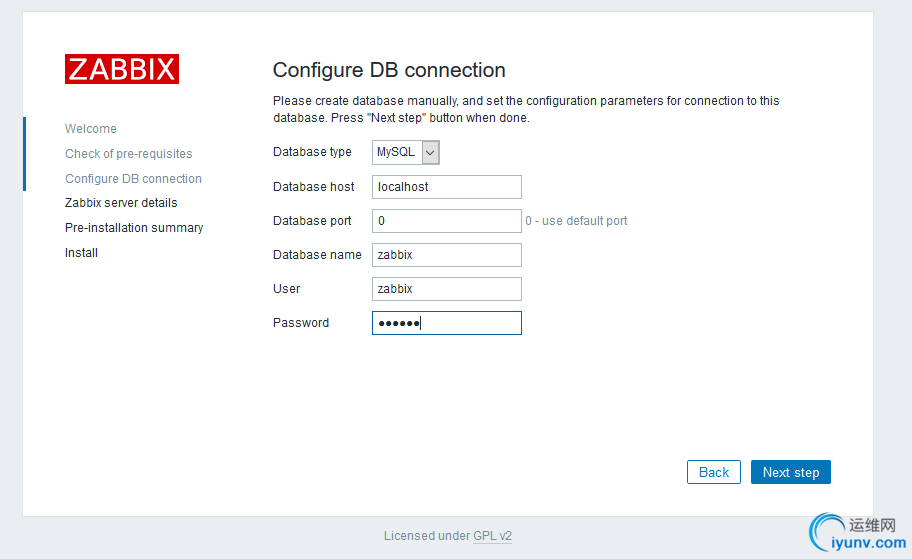The width and height of the screenshot is (912, 559).
Task: Open the Database type MySQL dropdown
Action: [x=406, y=152]
